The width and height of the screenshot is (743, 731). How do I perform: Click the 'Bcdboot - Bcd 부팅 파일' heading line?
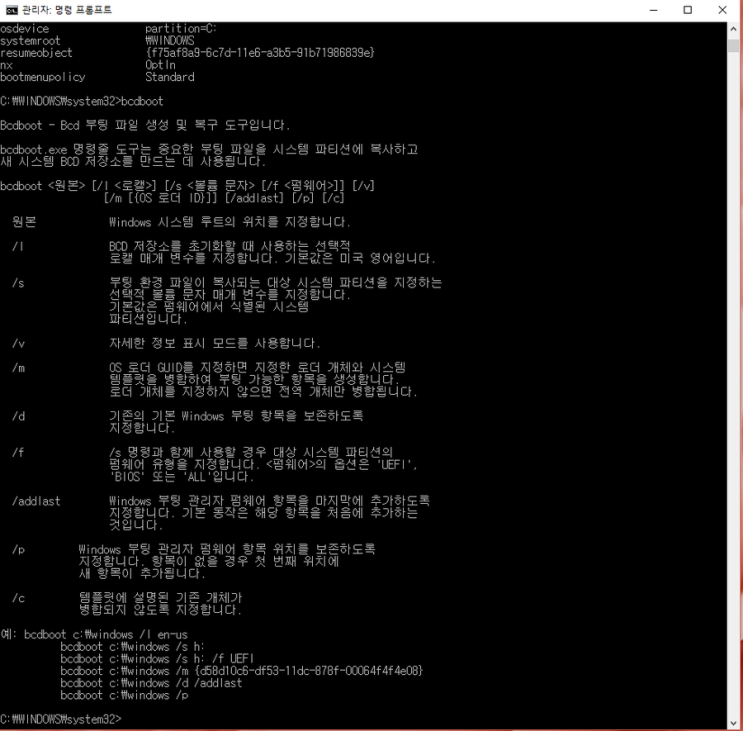[145, 125]
